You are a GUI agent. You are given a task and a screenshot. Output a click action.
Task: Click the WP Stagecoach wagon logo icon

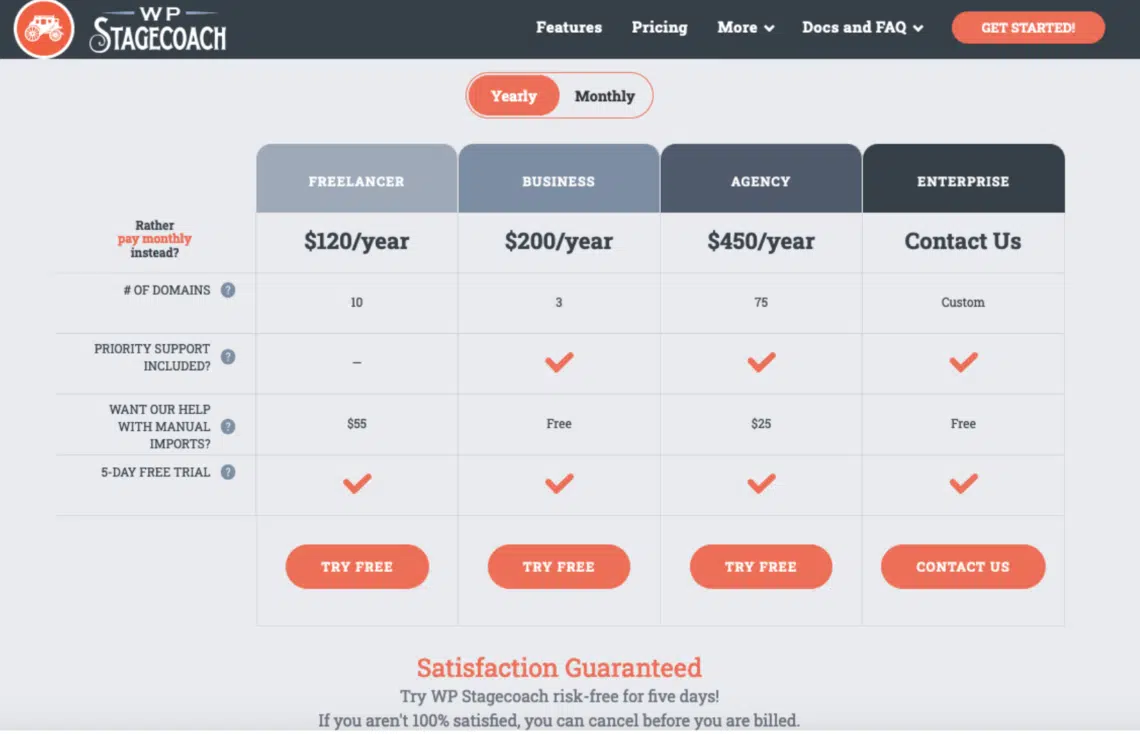44,28
